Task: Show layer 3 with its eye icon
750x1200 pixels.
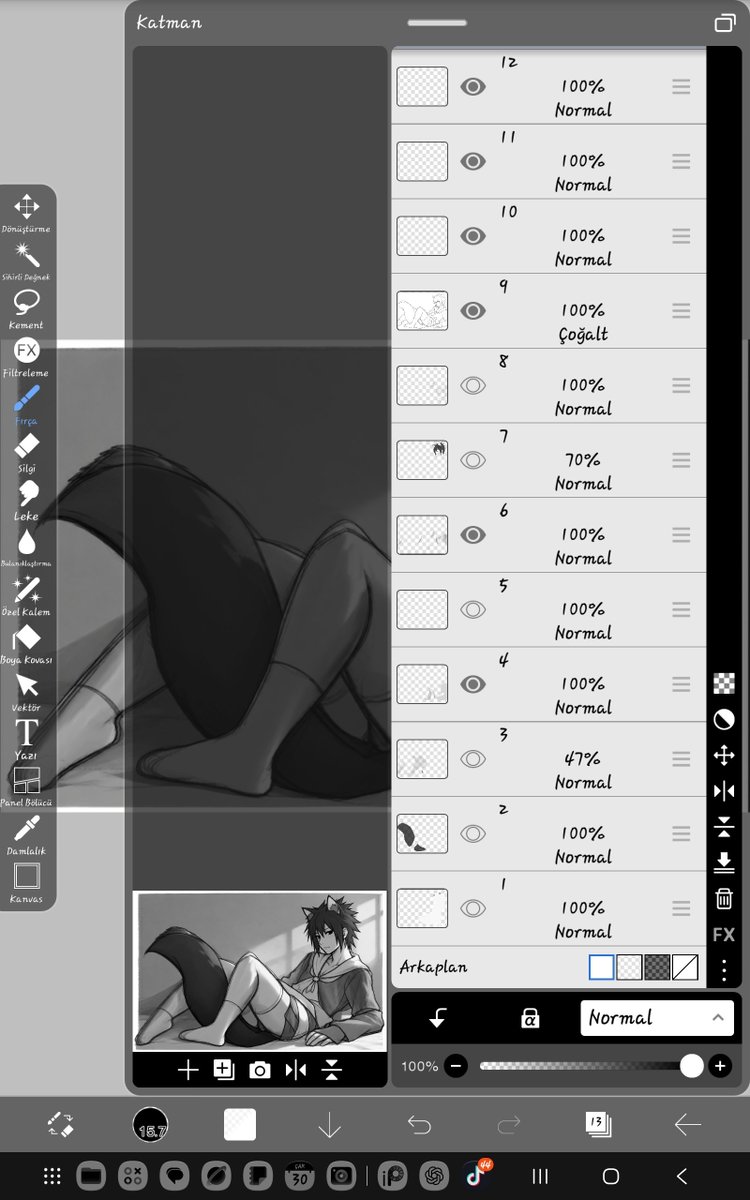Action: [473, 759]
